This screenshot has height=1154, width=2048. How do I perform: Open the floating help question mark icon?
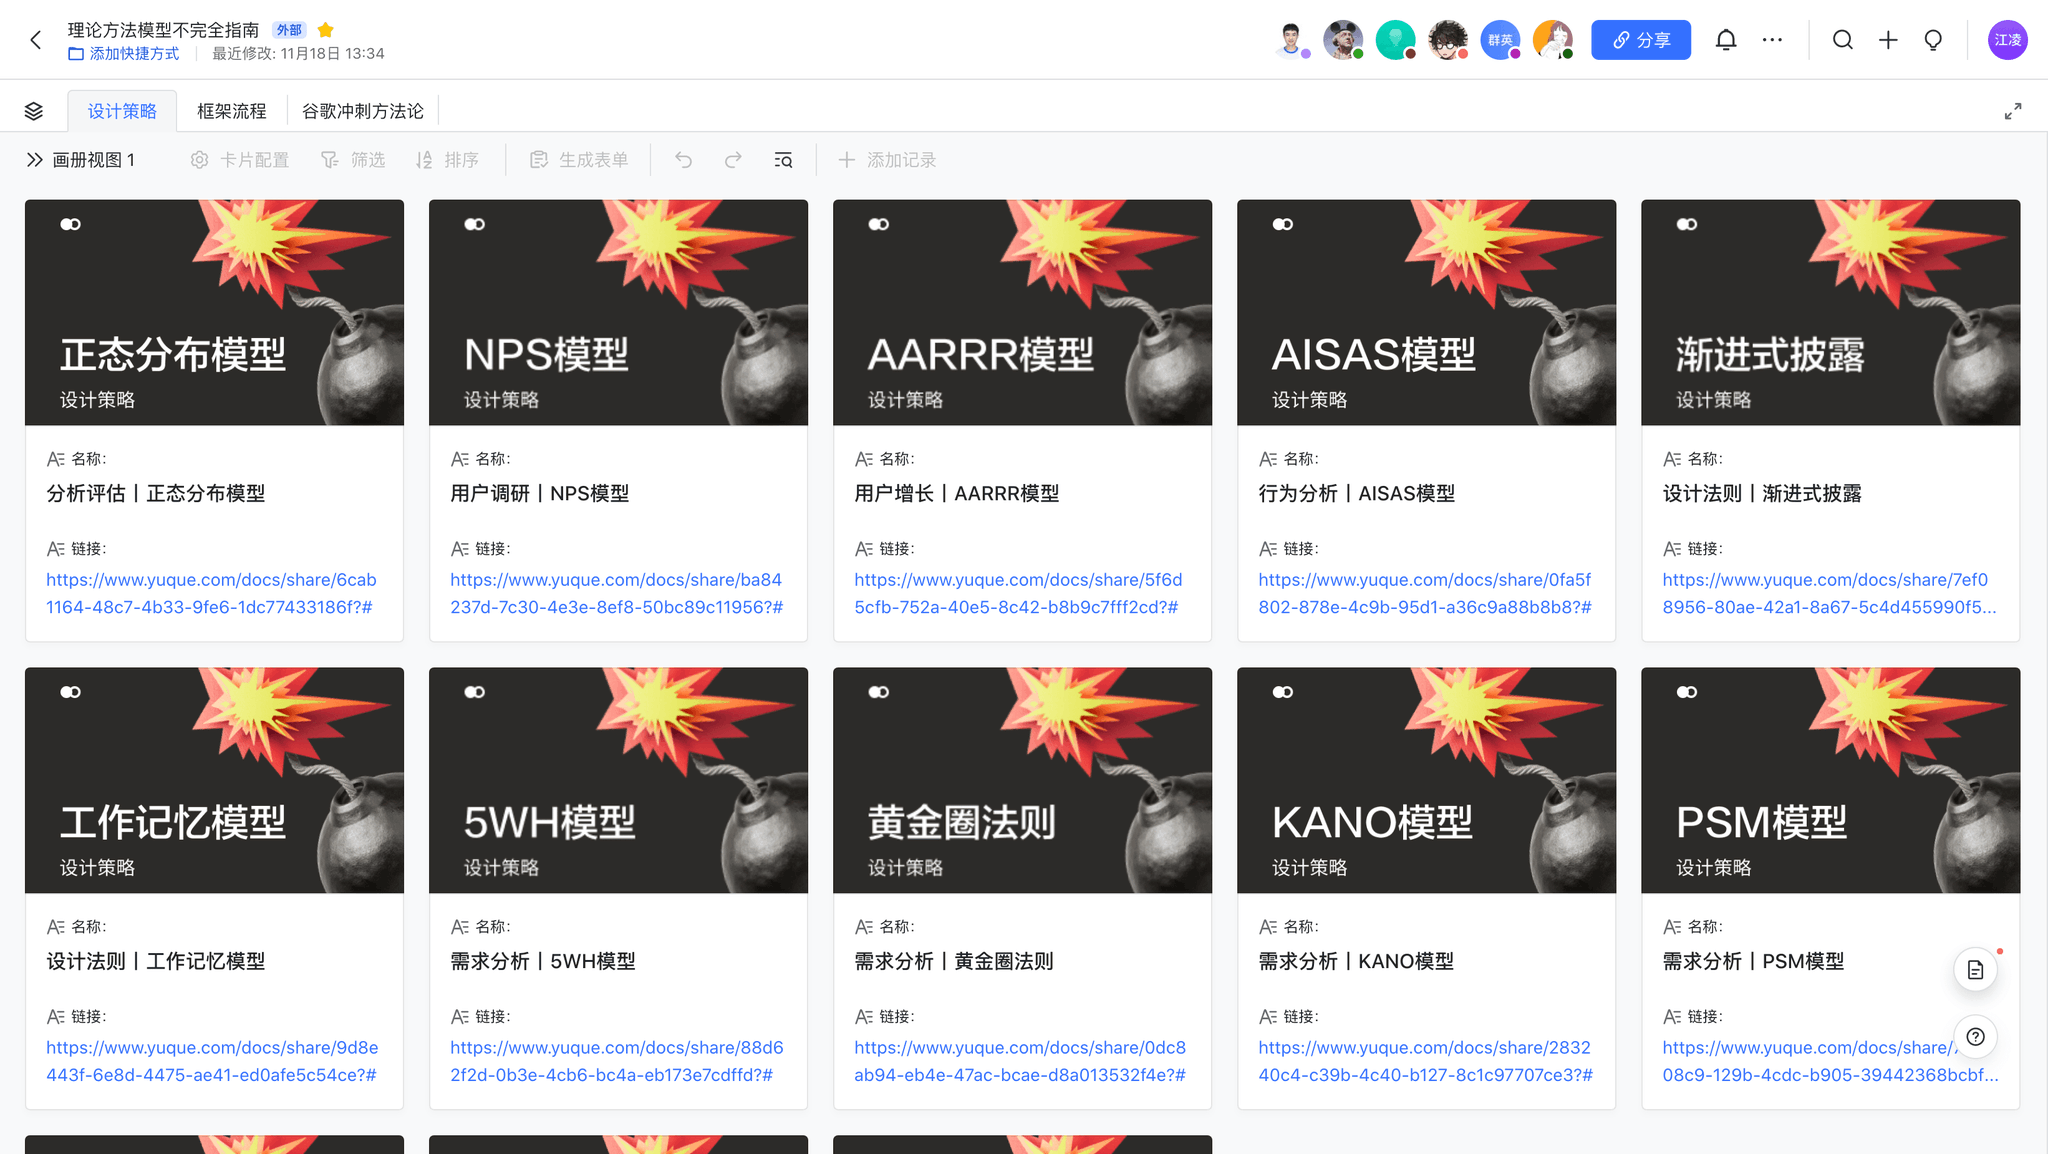click(x=1975, y=1037)
